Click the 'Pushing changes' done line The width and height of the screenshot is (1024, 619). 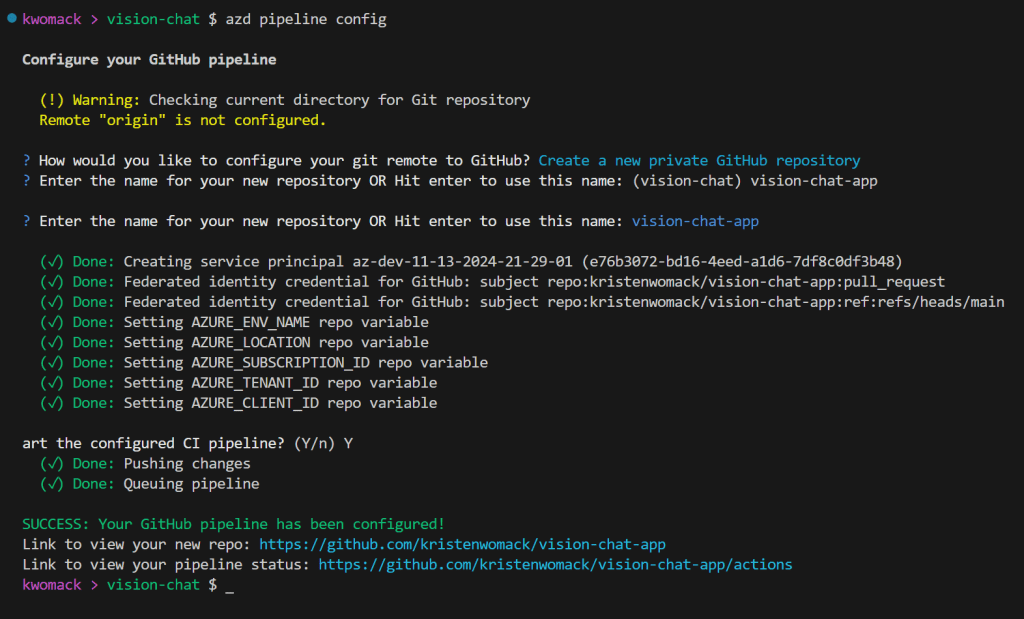point(145,464)
